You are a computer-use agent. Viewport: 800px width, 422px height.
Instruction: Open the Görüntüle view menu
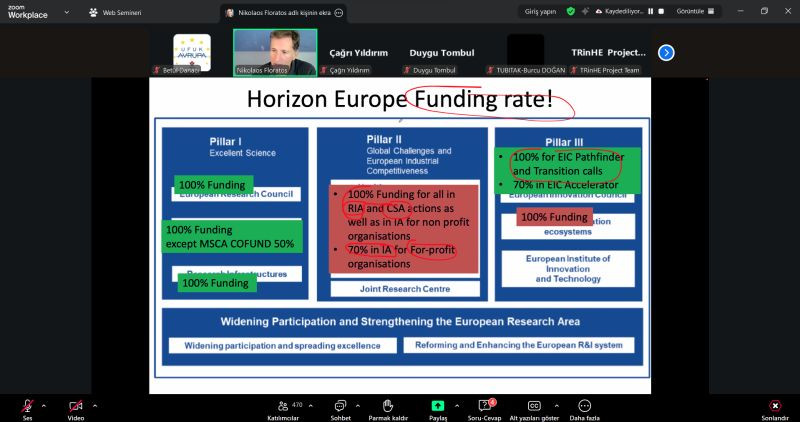(x=695, y=11)
